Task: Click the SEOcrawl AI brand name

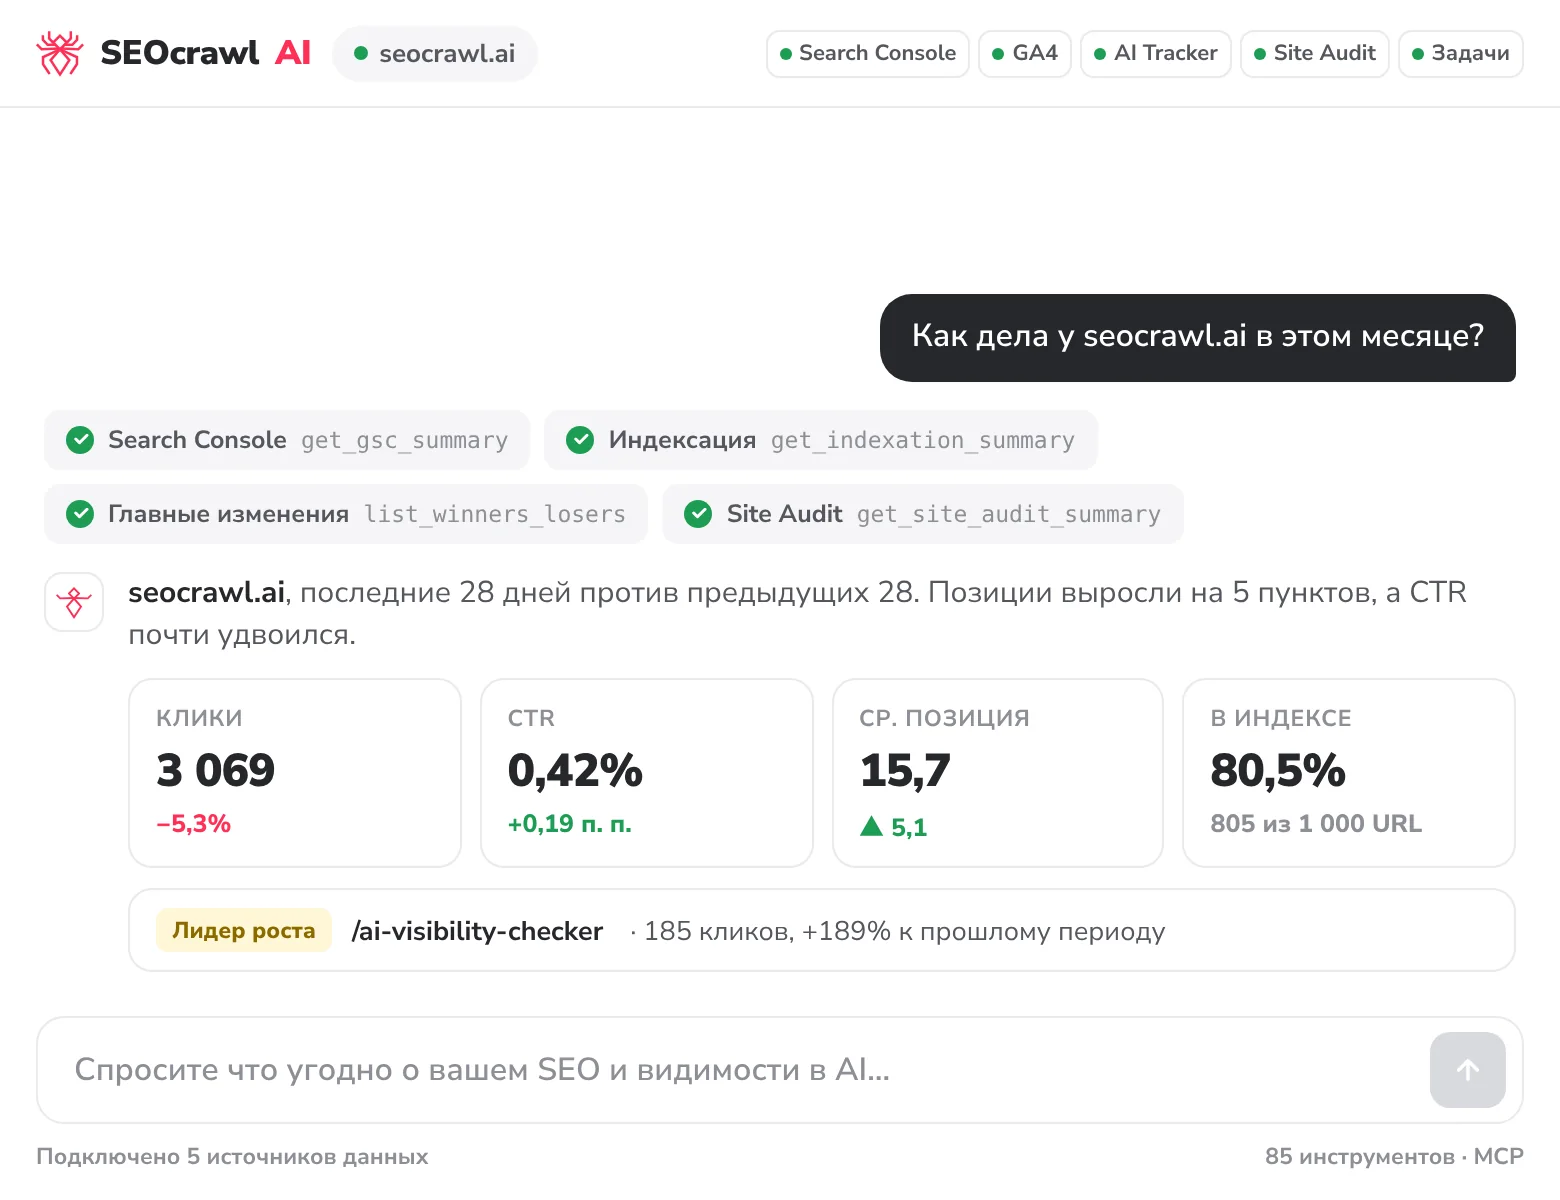Action: 206,53
